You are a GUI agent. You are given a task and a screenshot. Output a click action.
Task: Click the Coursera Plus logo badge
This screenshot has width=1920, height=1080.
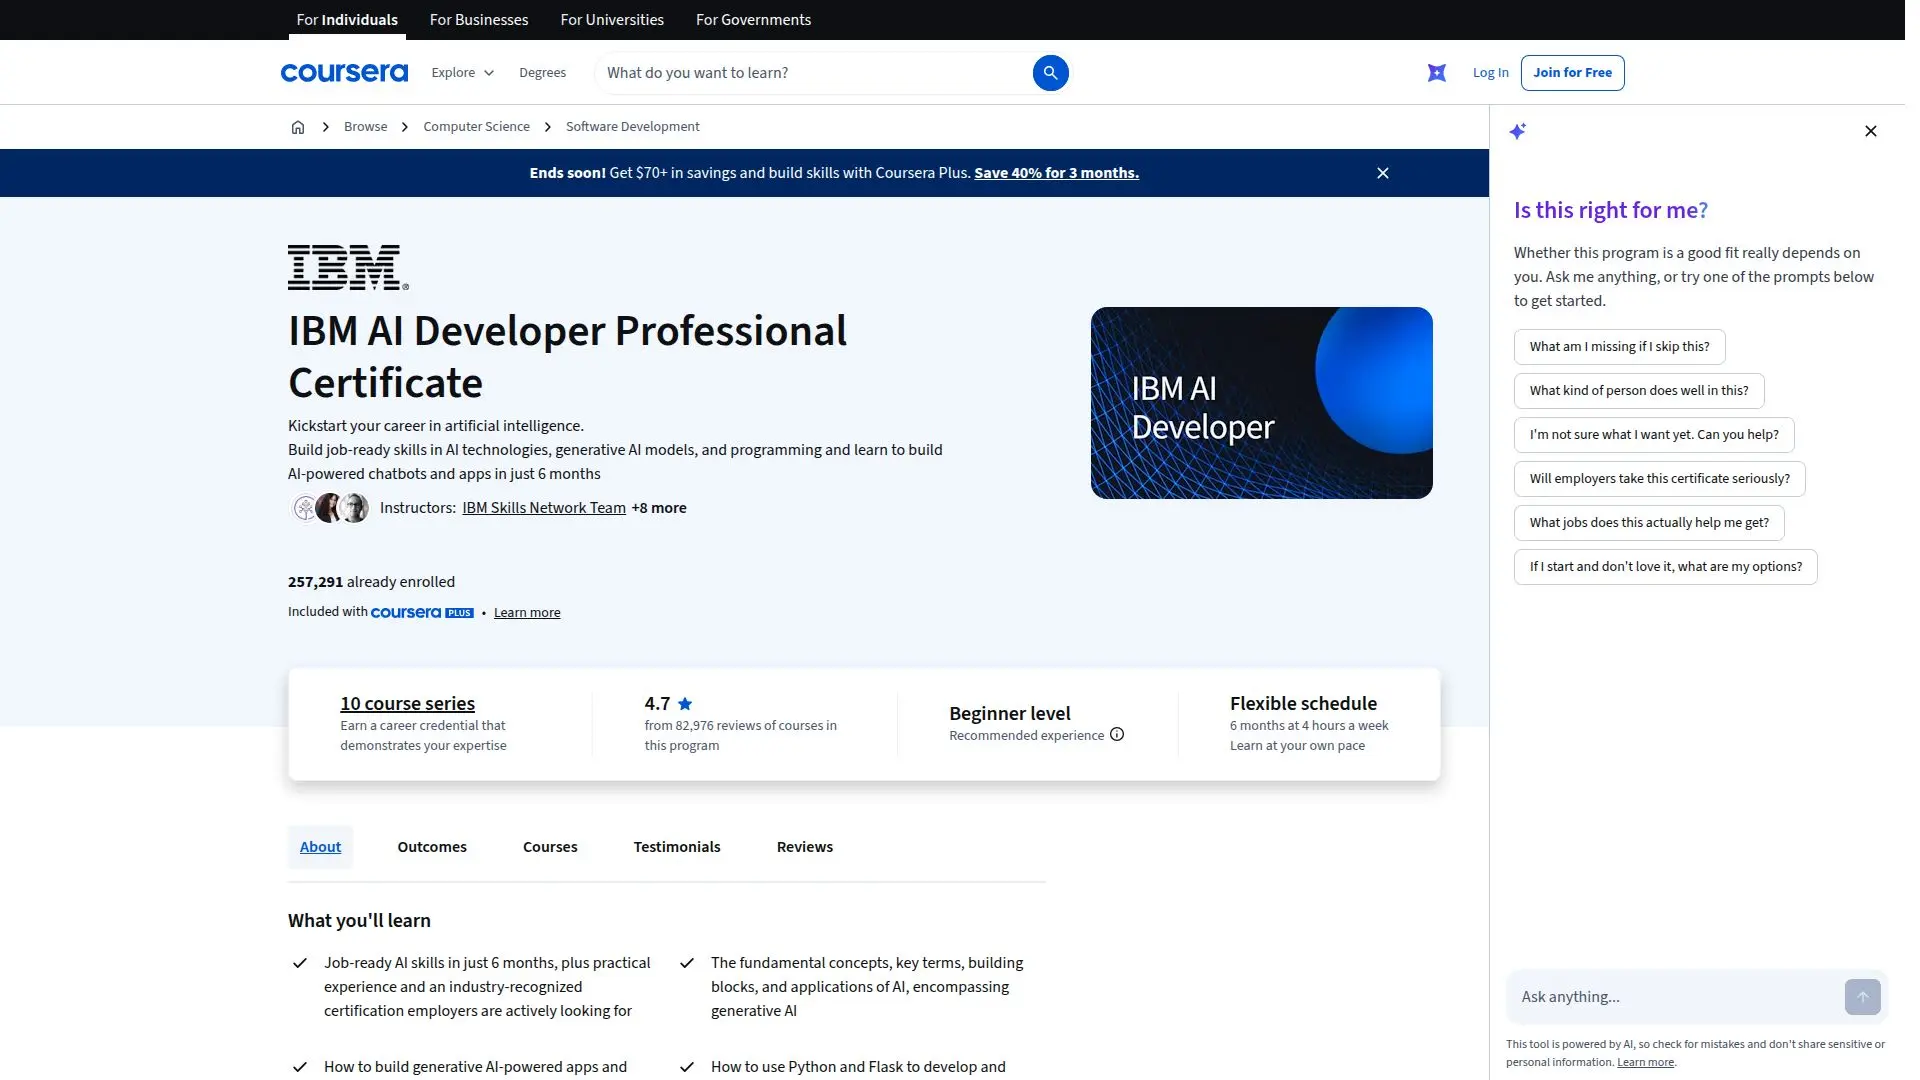click(422, 612)
